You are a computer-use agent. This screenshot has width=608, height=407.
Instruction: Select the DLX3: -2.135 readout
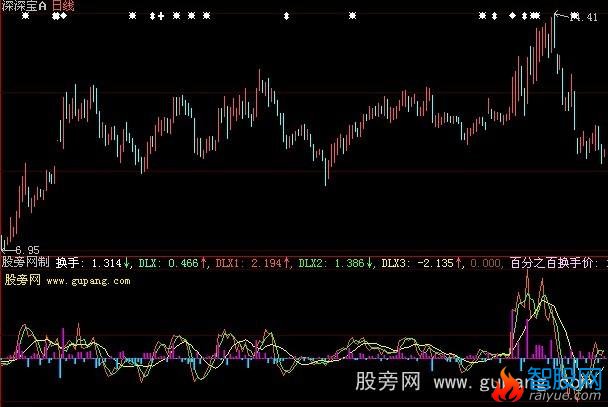click(421, 263)
